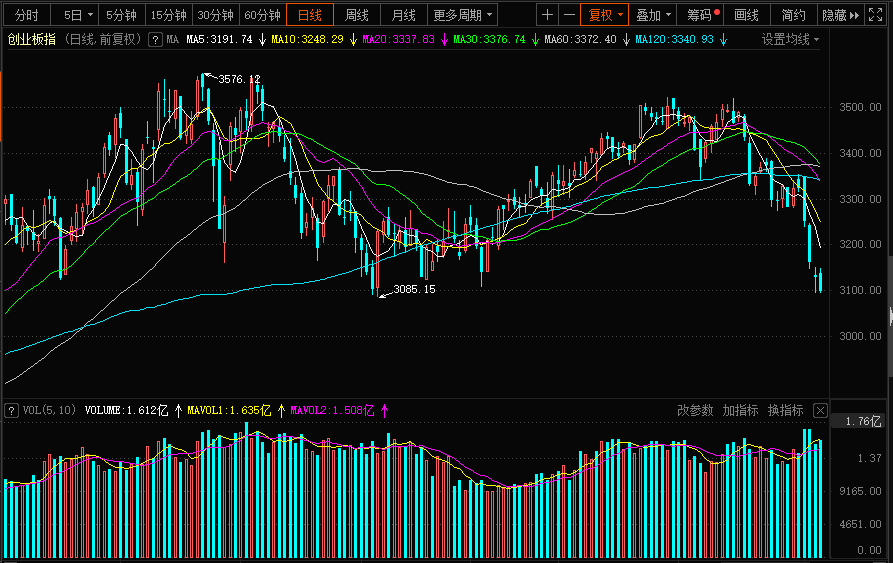Click 换指标 to switch the indicator
The image size is (893, 563).
tap(785, 410)
